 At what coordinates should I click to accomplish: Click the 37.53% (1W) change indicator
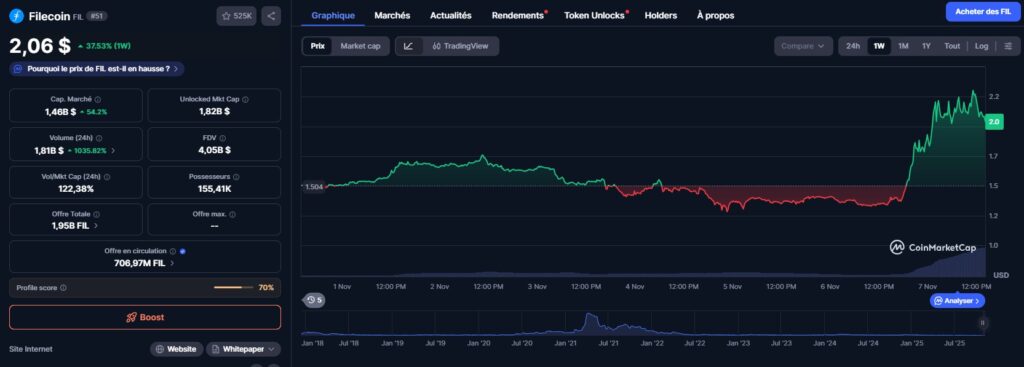(x=105, y=46)
